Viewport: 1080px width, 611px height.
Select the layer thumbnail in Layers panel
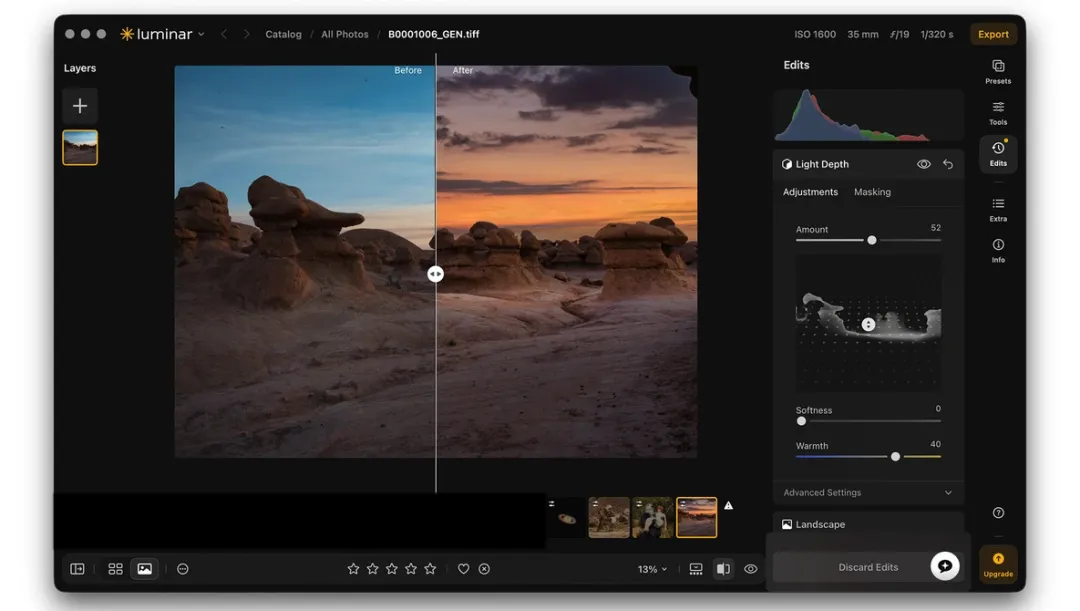(x=80, y=147)
